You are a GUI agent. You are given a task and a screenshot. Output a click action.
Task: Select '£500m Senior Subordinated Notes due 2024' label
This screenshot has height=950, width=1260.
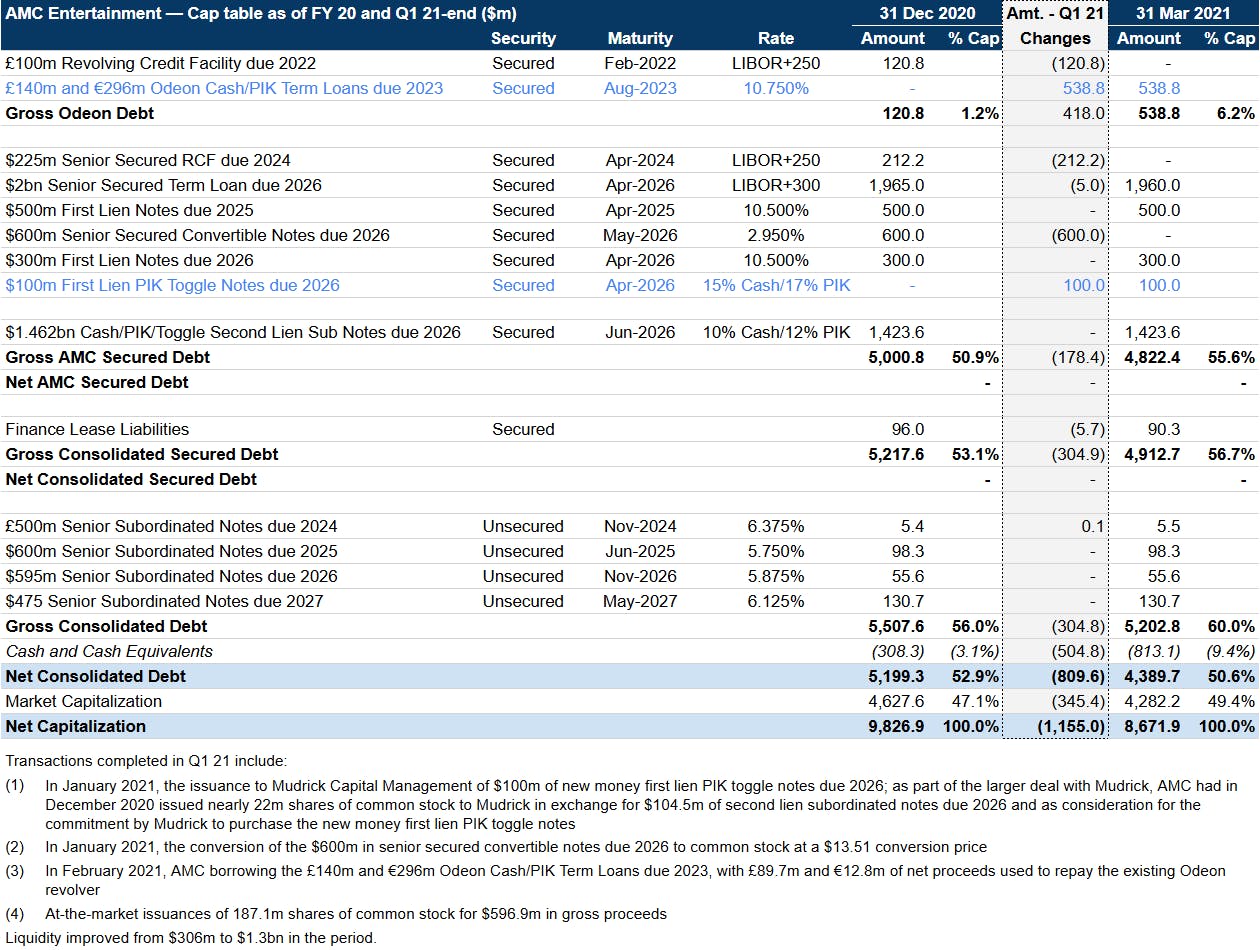[x=171, y=526]
